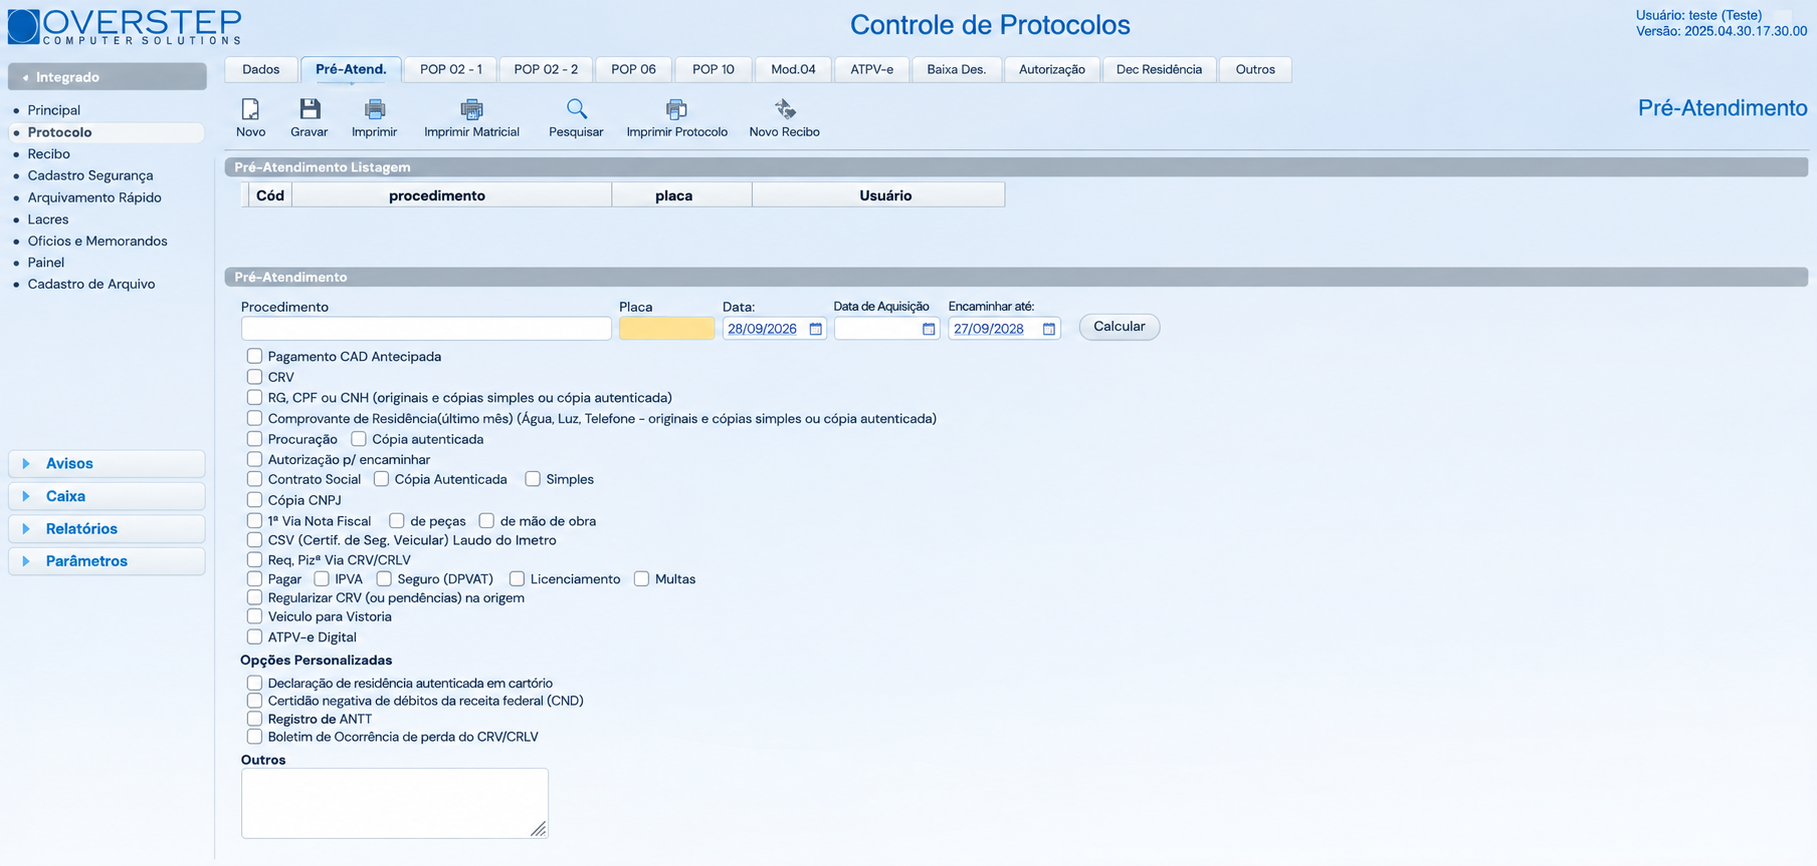The height and width of the screenshot is (866, 1817).
Task: Tick the IPVA checkbox
Action: pos(321,579)
